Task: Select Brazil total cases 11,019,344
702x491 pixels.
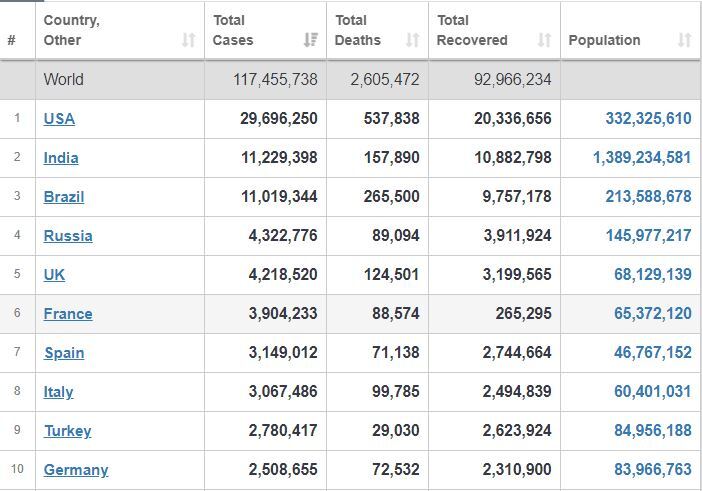Action: coord(279,196)
